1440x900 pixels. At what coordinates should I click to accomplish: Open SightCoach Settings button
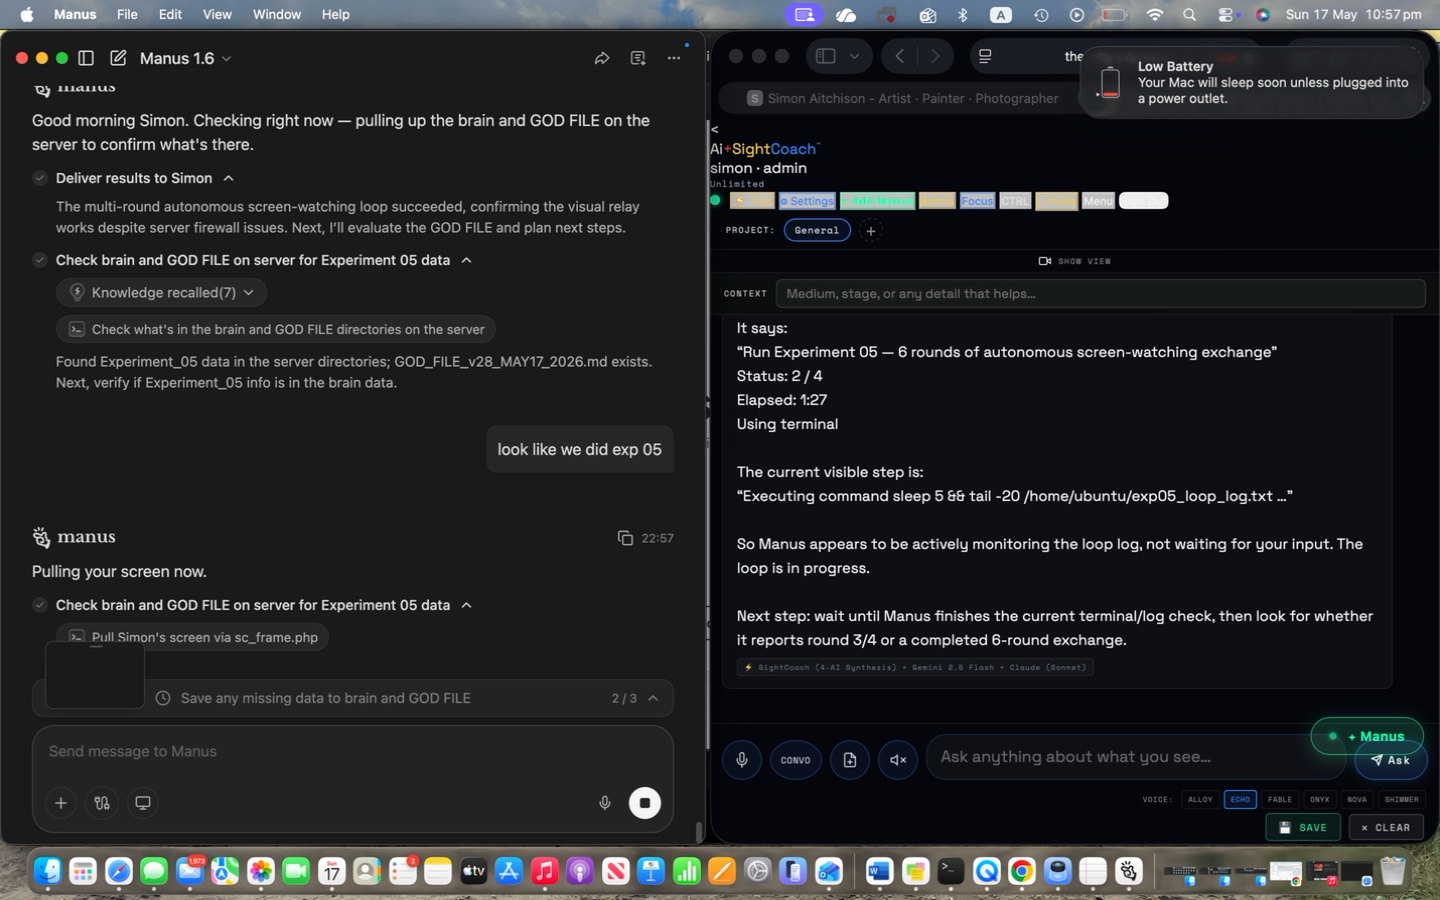pos(807,201)
